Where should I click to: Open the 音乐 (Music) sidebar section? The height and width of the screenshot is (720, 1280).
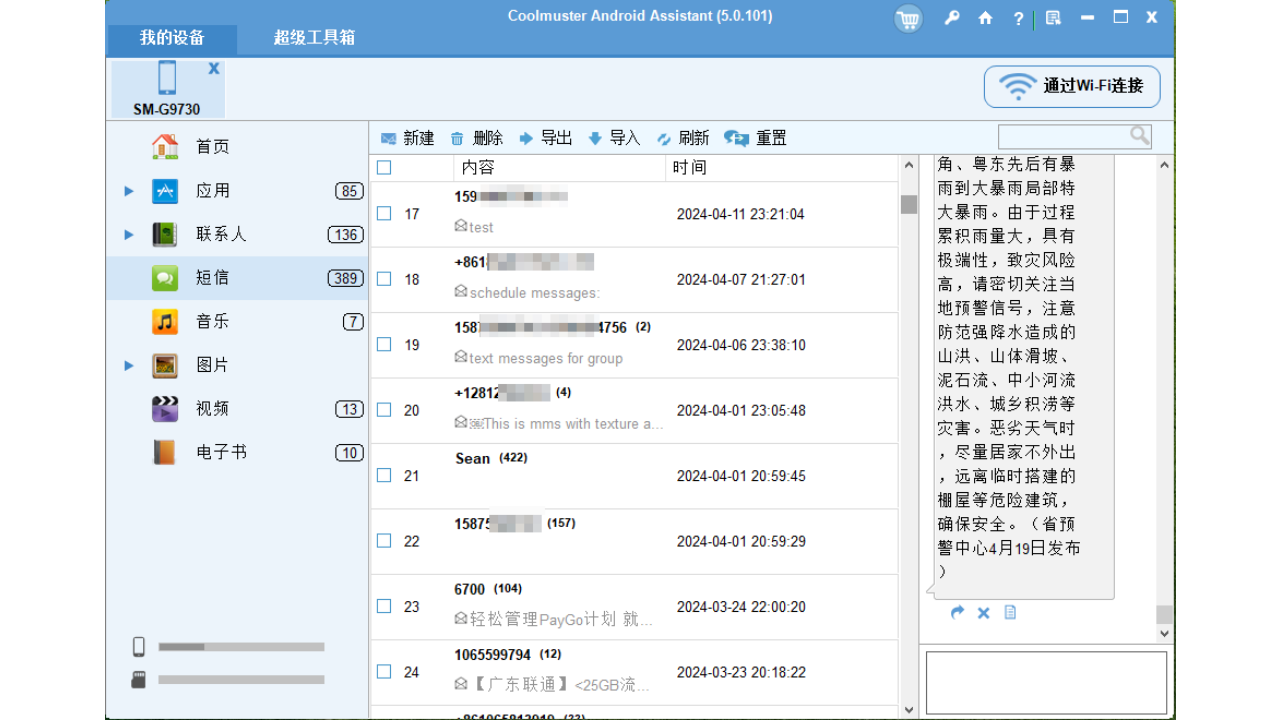(212, 321)
